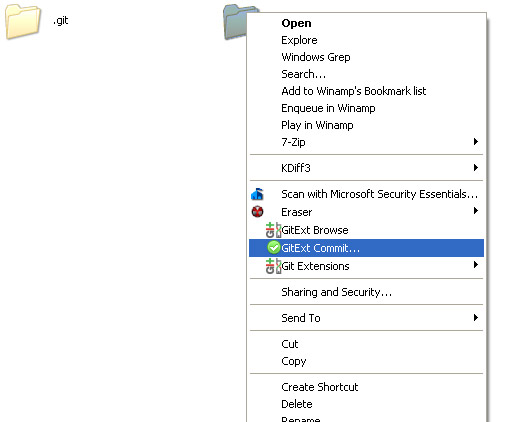Click the Microsoft Security Essentials scan icon
531x422 pixels.
(x=257, y=194)
